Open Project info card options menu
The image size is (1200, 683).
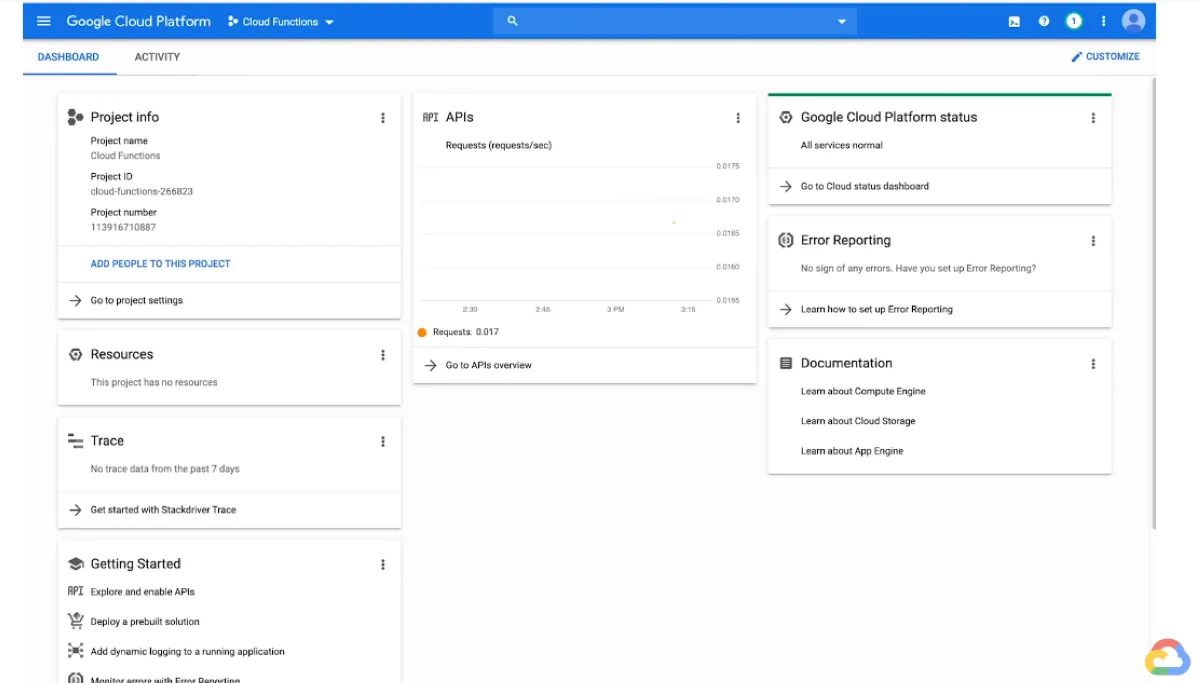[x=382, y=118]
